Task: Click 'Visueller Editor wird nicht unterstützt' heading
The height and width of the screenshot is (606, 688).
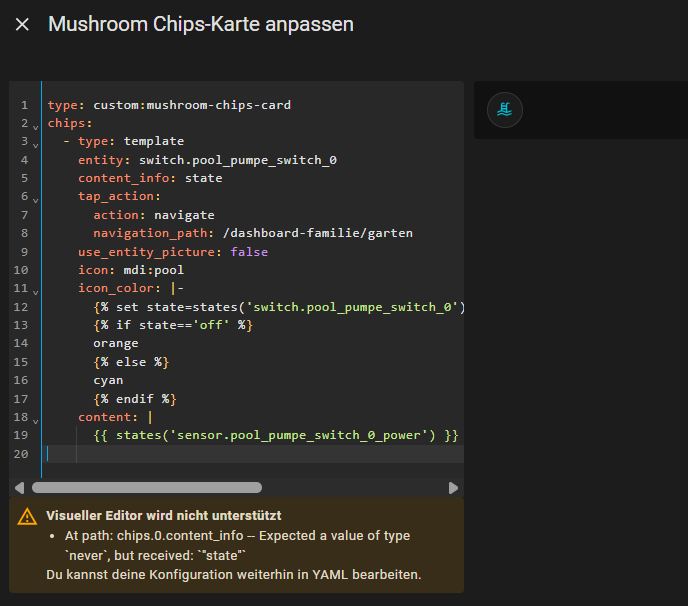Action: pos(164,516)
